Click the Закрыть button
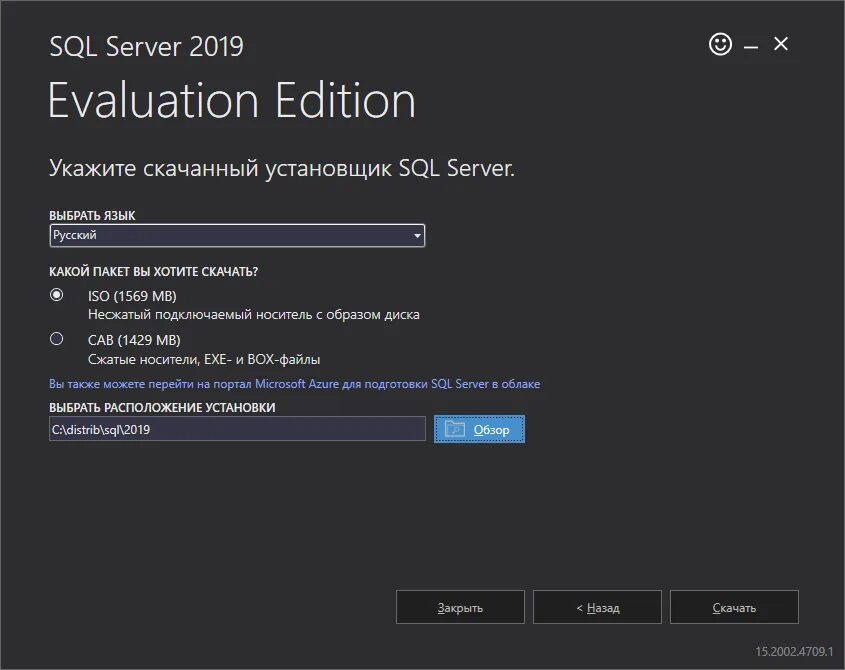The image size is (845, 670). pos(460,607)
